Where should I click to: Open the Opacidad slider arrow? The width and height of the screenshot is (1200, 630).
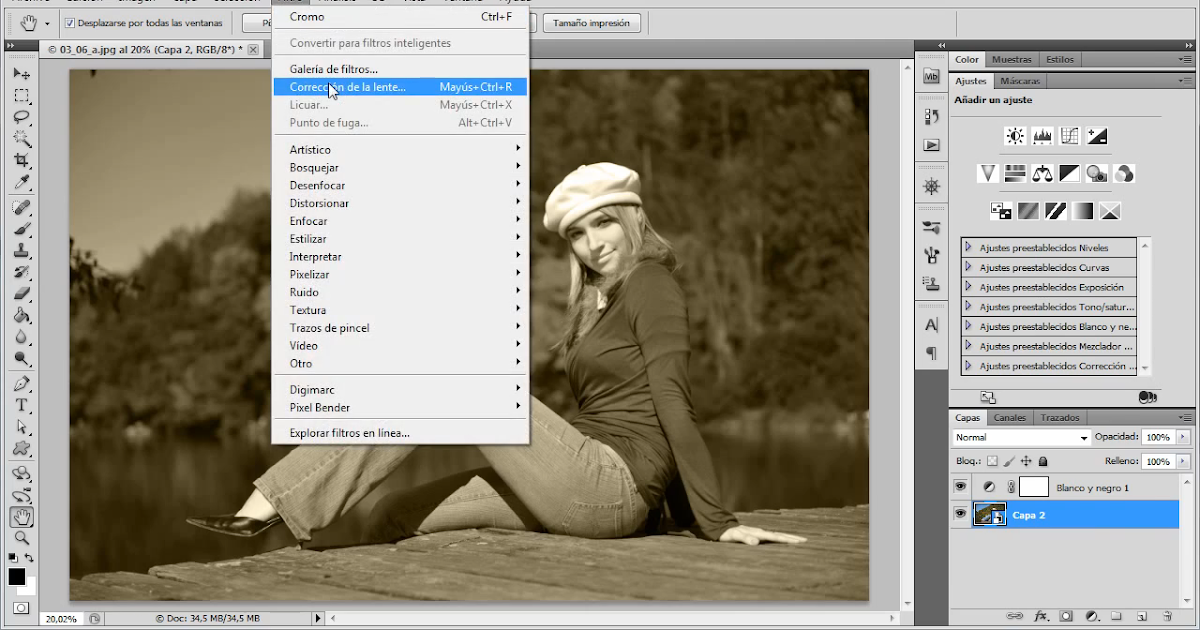(x=1185, y=438)
